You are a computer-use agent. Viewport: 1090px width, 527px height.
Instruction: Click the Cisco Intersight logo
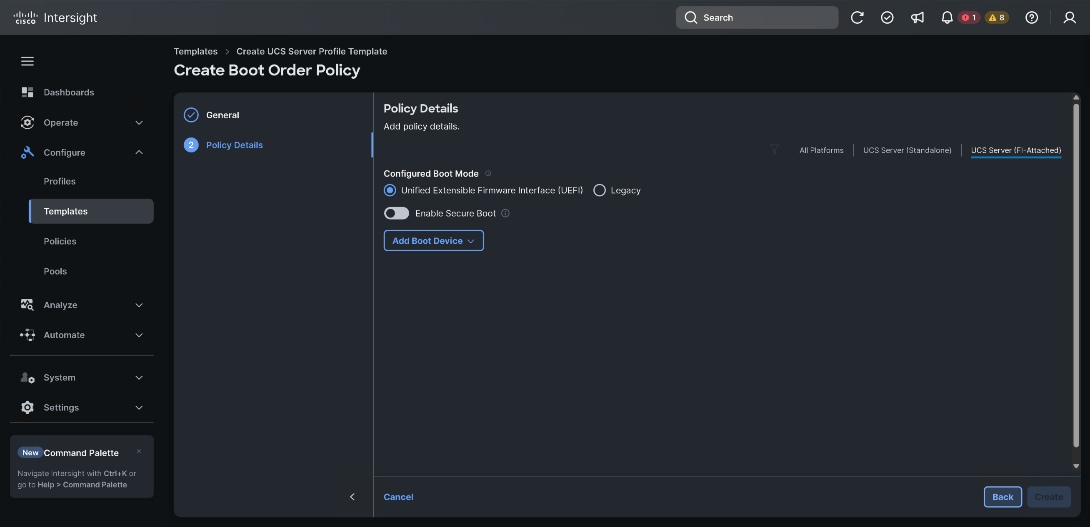[x=56, y=17]
